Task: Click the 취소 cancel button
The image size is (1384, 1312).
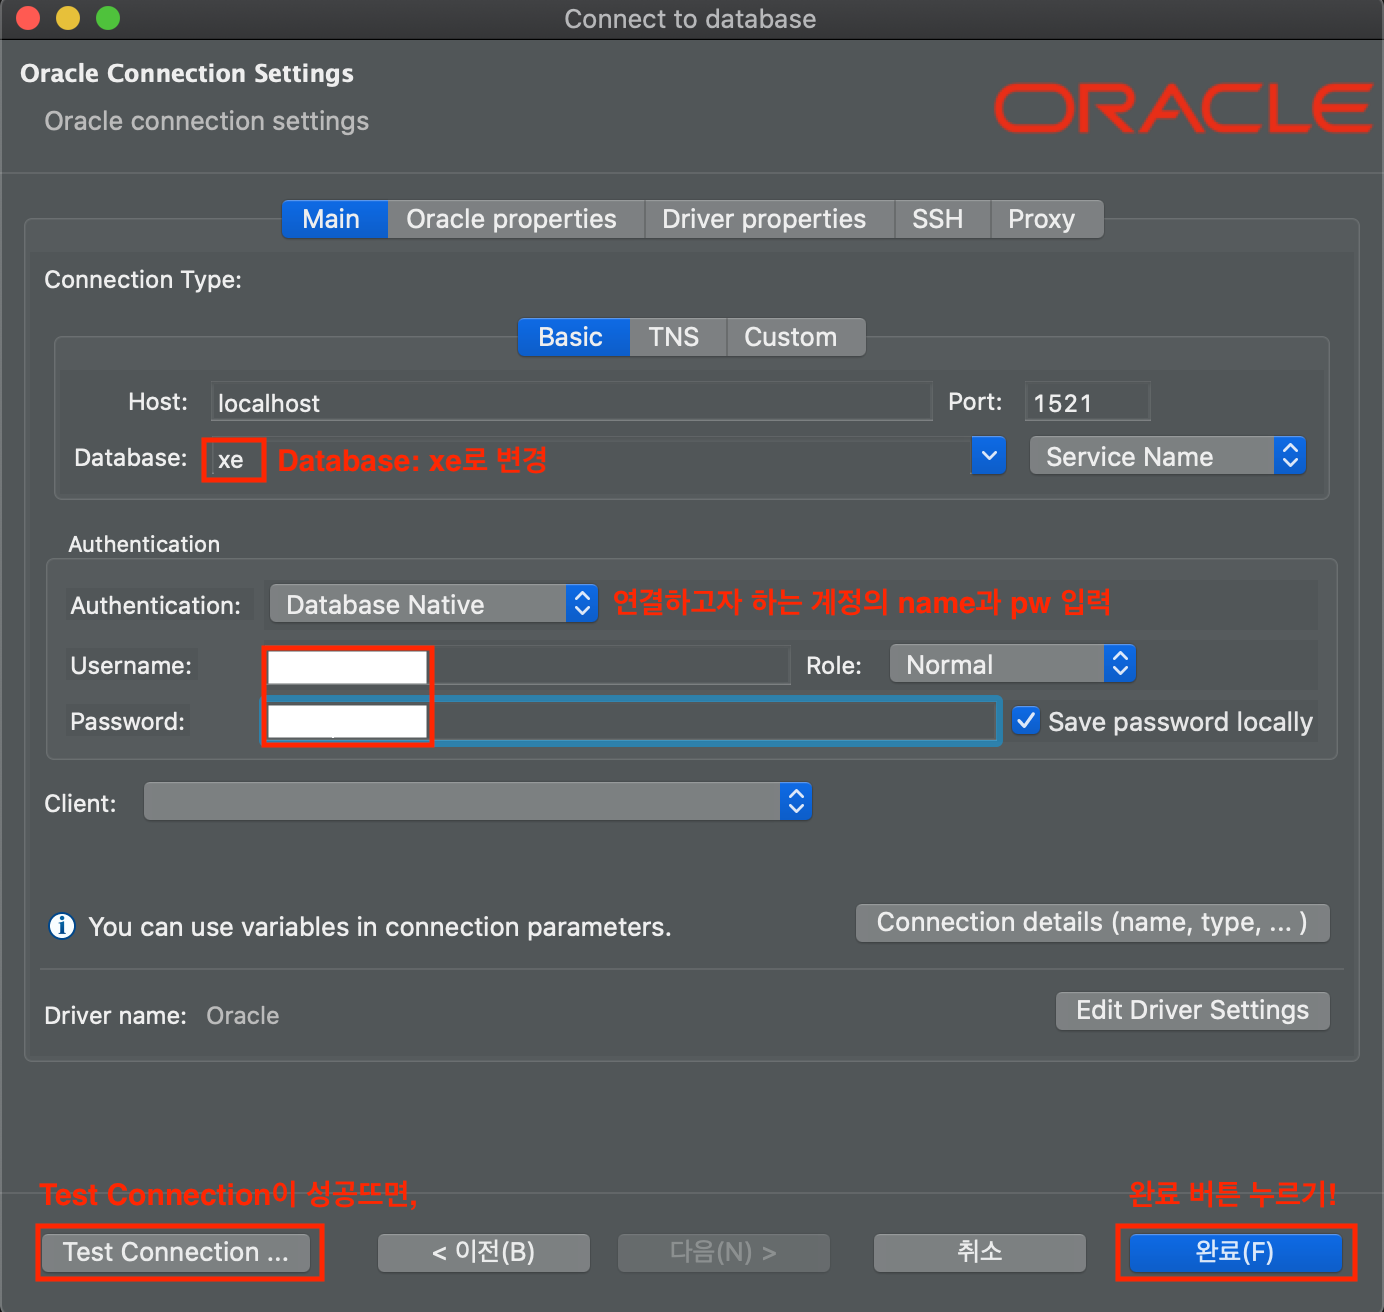Action: (x=979, y=1252)
